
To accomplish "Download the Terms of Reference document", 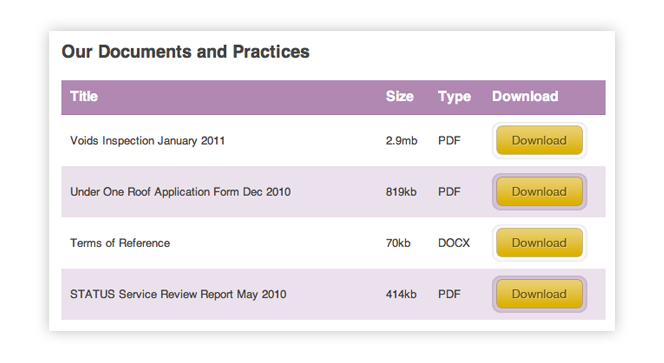I will [539, 243].
